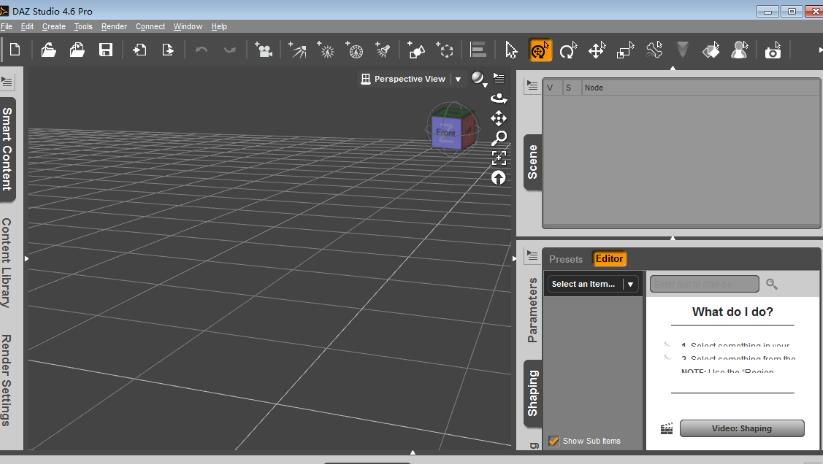Open the Render menu
Viewport: 823px width, 464px height.
pyautogui.click(x=114, y=26)
